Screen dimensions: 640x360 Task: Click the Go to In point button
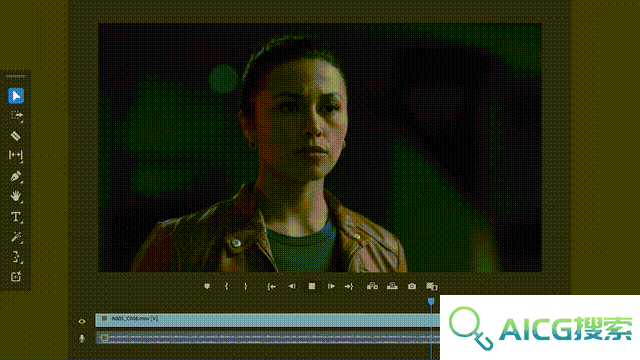coord(271,287)
